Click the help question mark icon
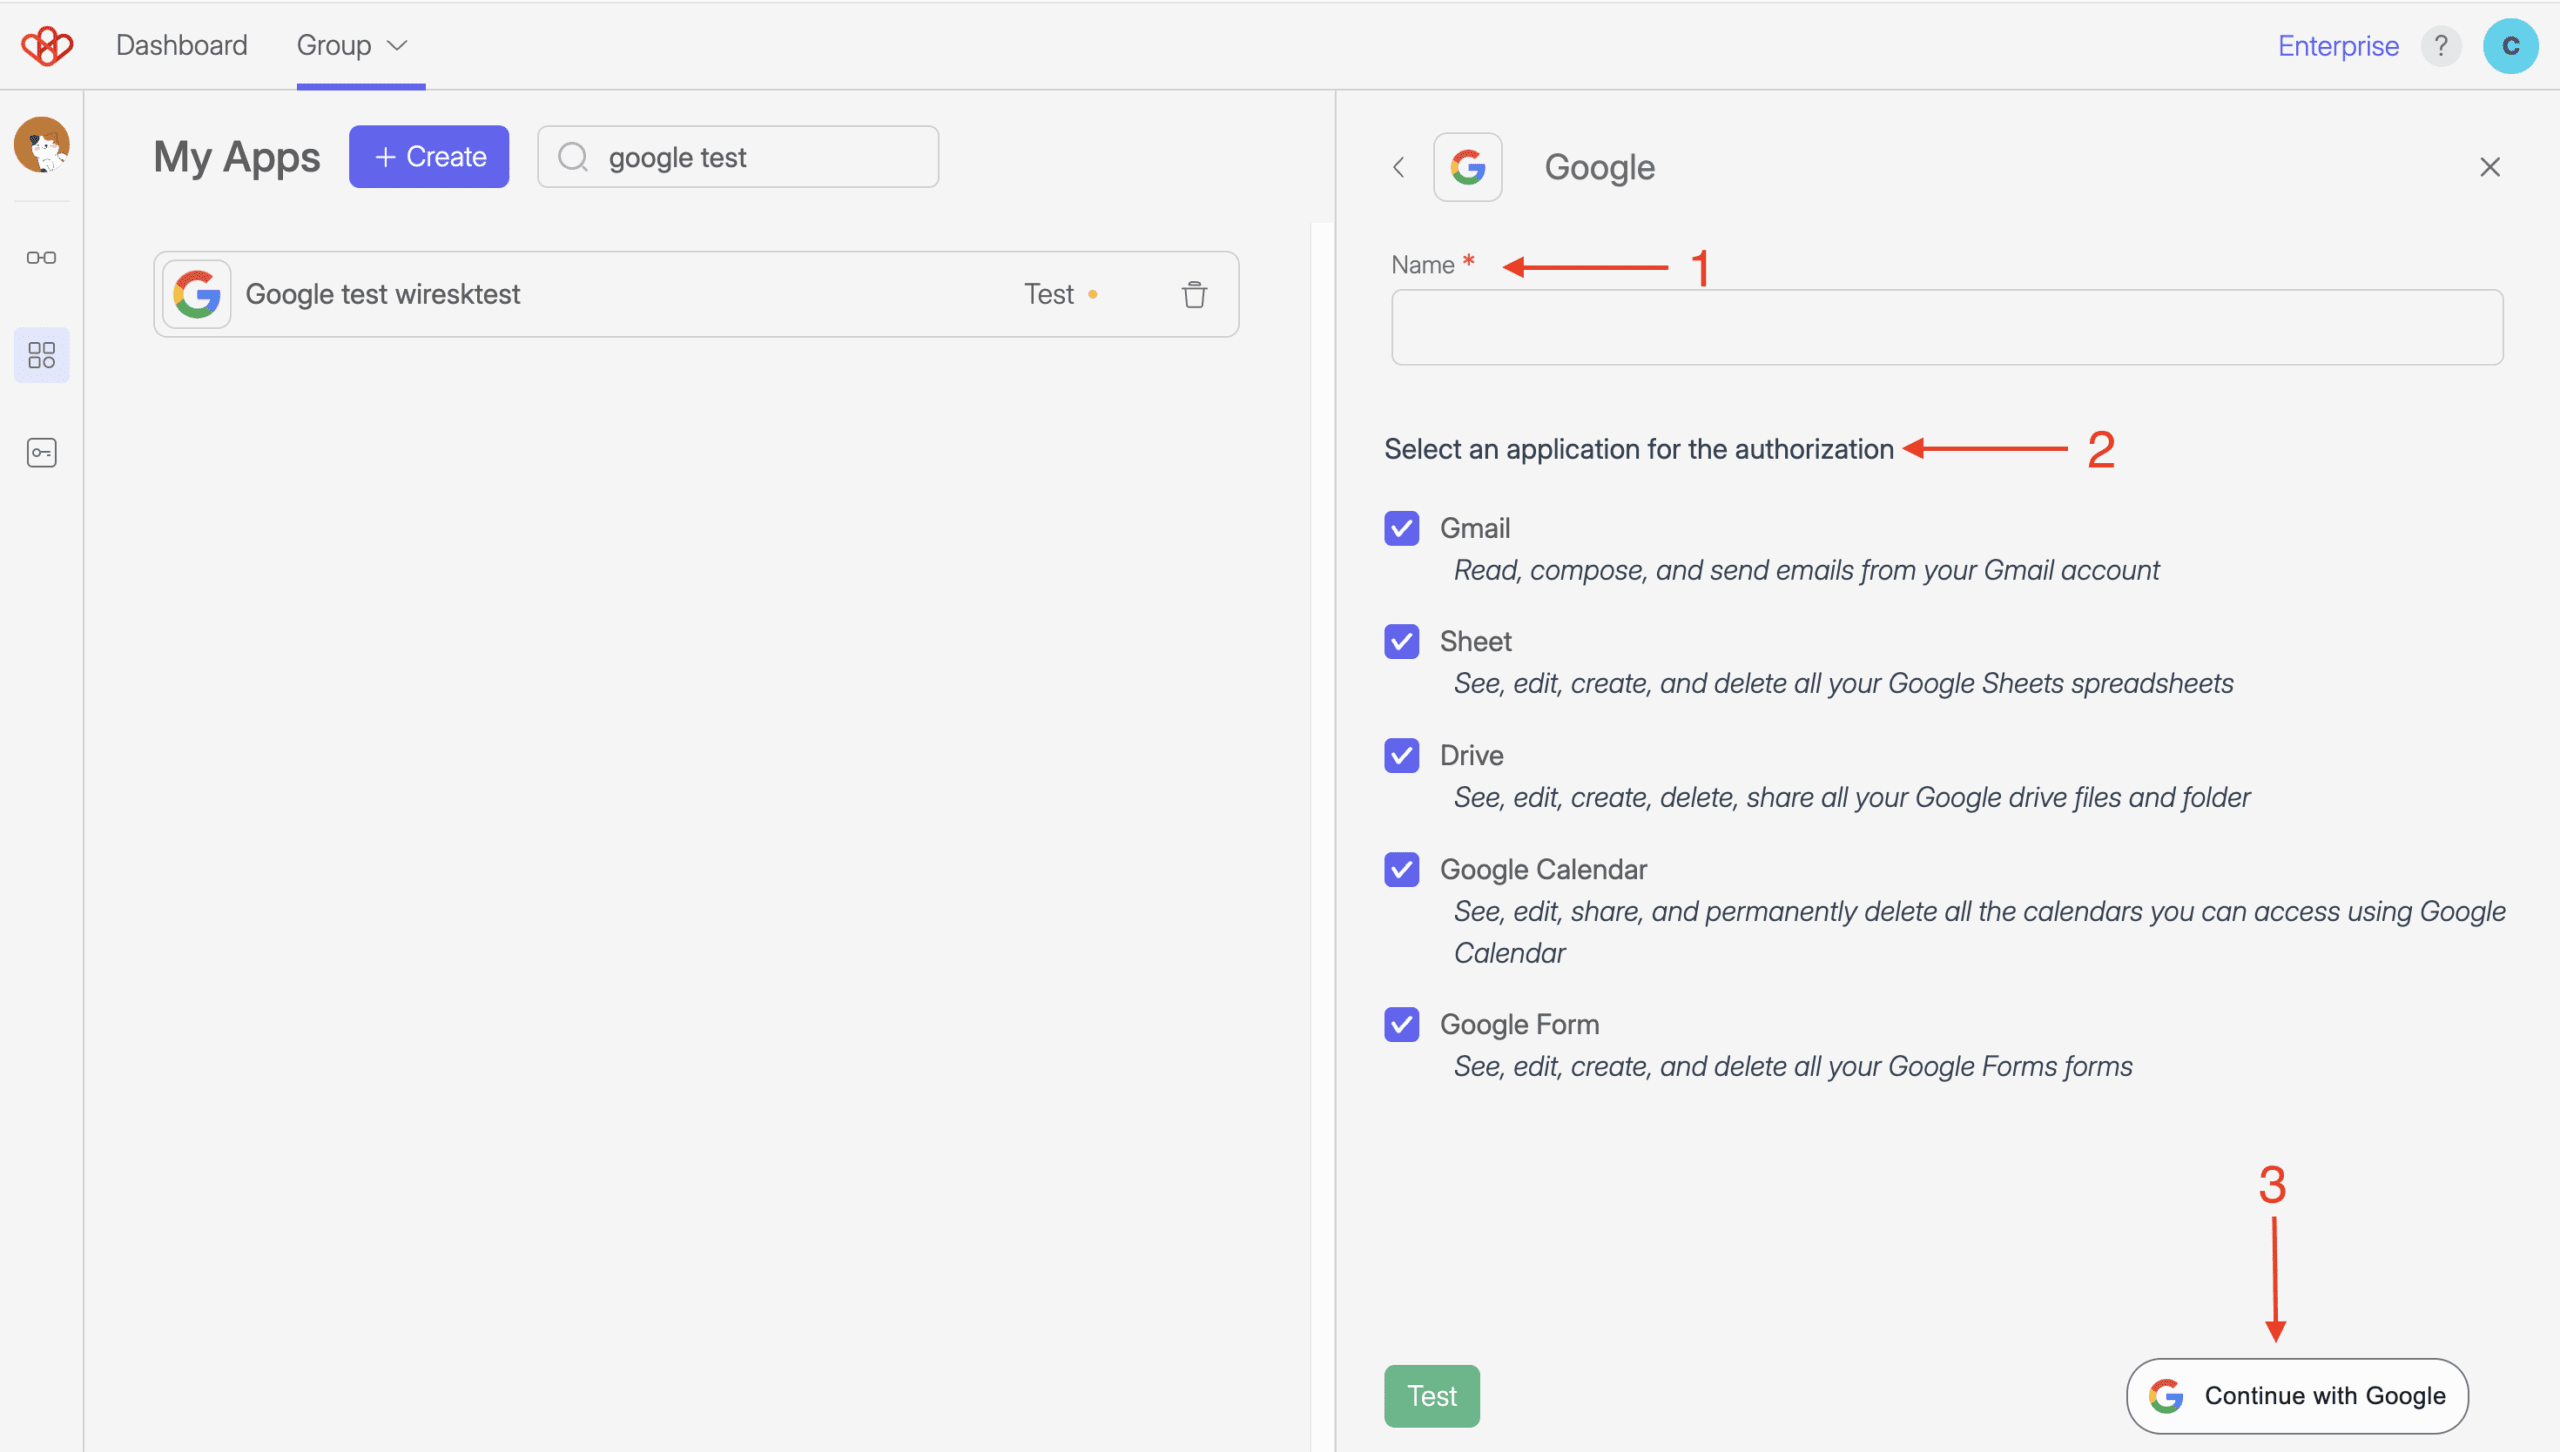Image resolution: width=2560 pixels, height=1452 pixels. pos(2441,46)
